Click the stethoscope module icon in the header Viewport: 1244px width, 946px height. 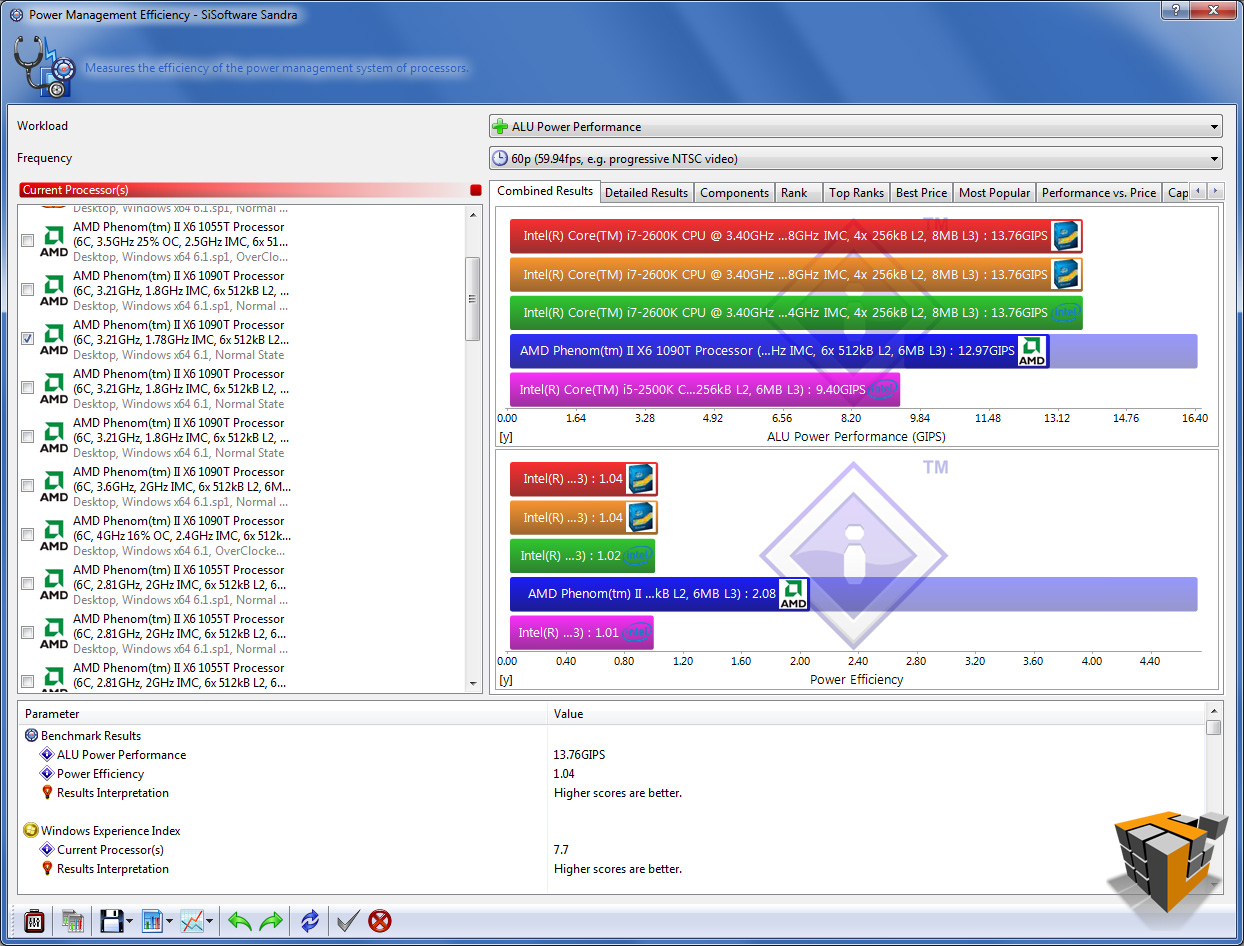(x=44, y=67)
